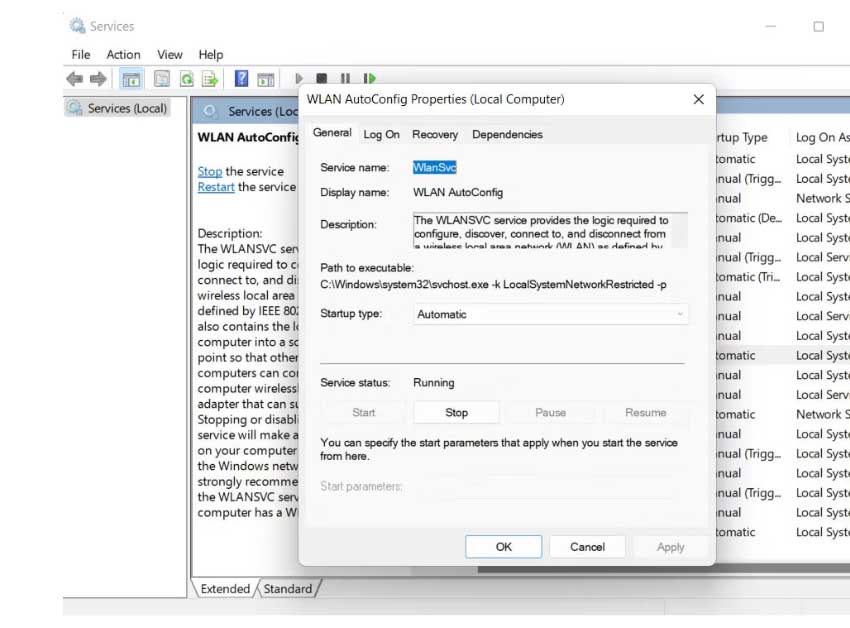
Task: Click the disabled Start button in dialog
Action: 363,413
